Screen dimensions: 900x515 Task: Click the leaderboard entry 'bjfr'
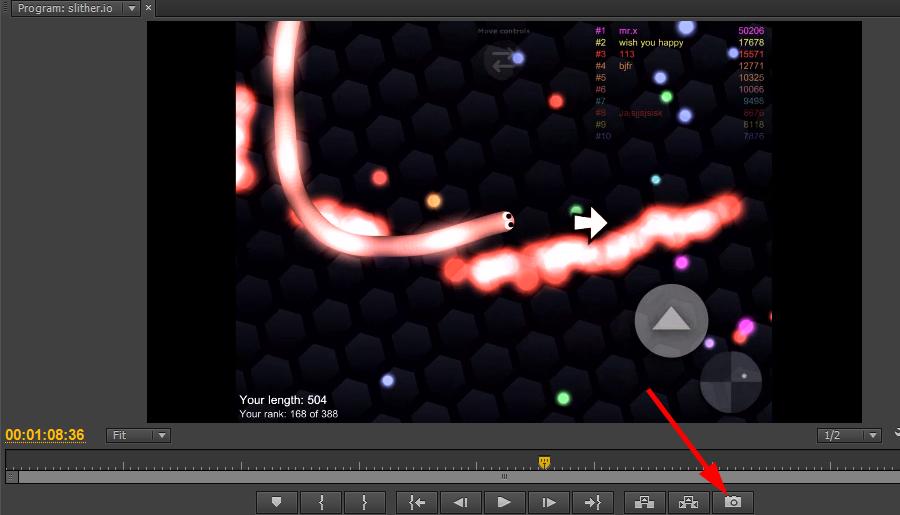(x=626, y=66)
